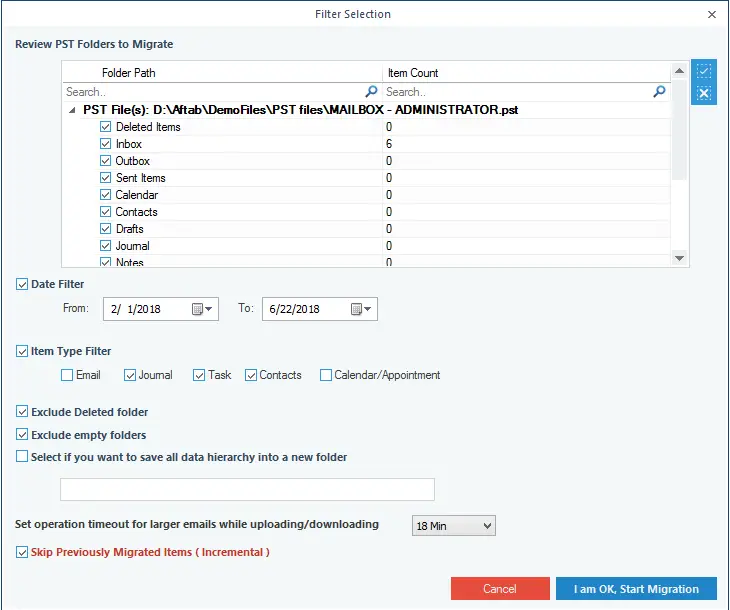The height and width of the screenshot is (610, 730).
Task: Click the Folder Path column header
Action: pyautogui.click(x=222, y=73)
